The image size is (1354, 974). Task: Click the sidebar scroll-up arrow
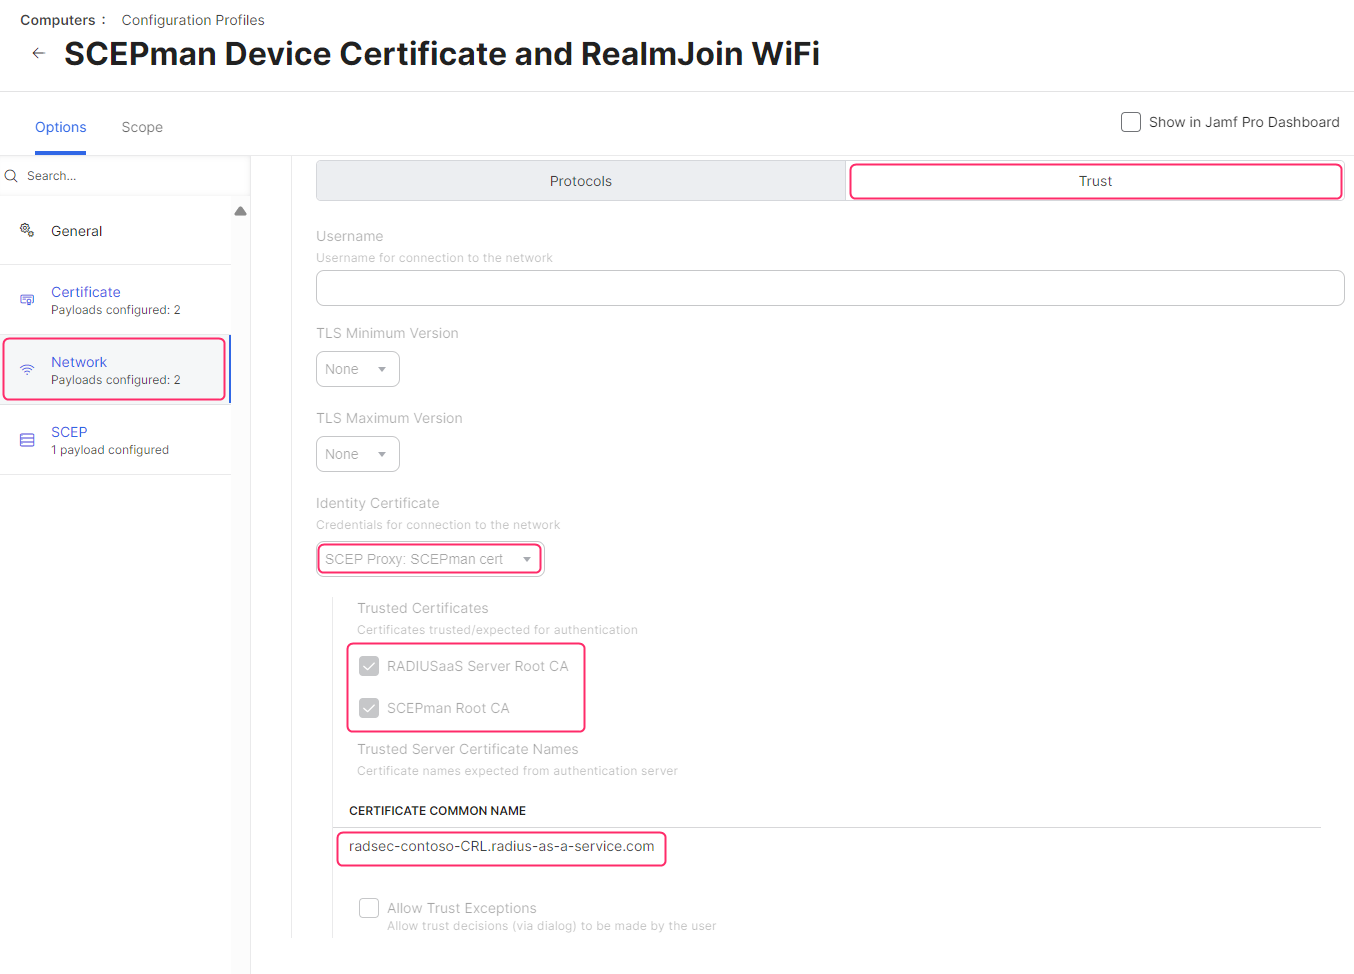pos(240,211)
